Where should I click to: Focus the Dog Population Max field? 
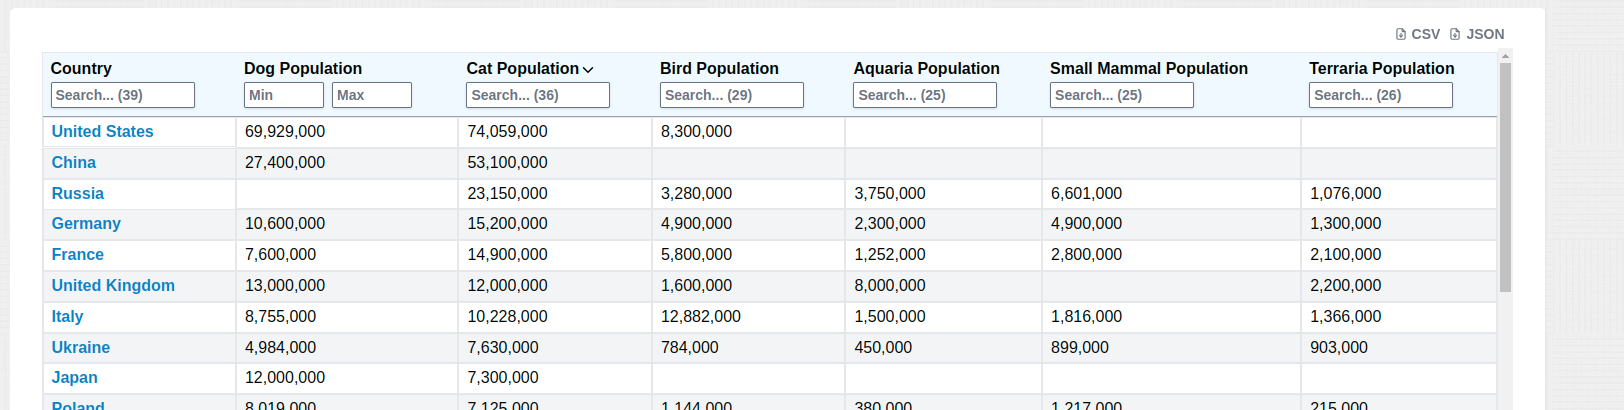(x=372, y=95)
